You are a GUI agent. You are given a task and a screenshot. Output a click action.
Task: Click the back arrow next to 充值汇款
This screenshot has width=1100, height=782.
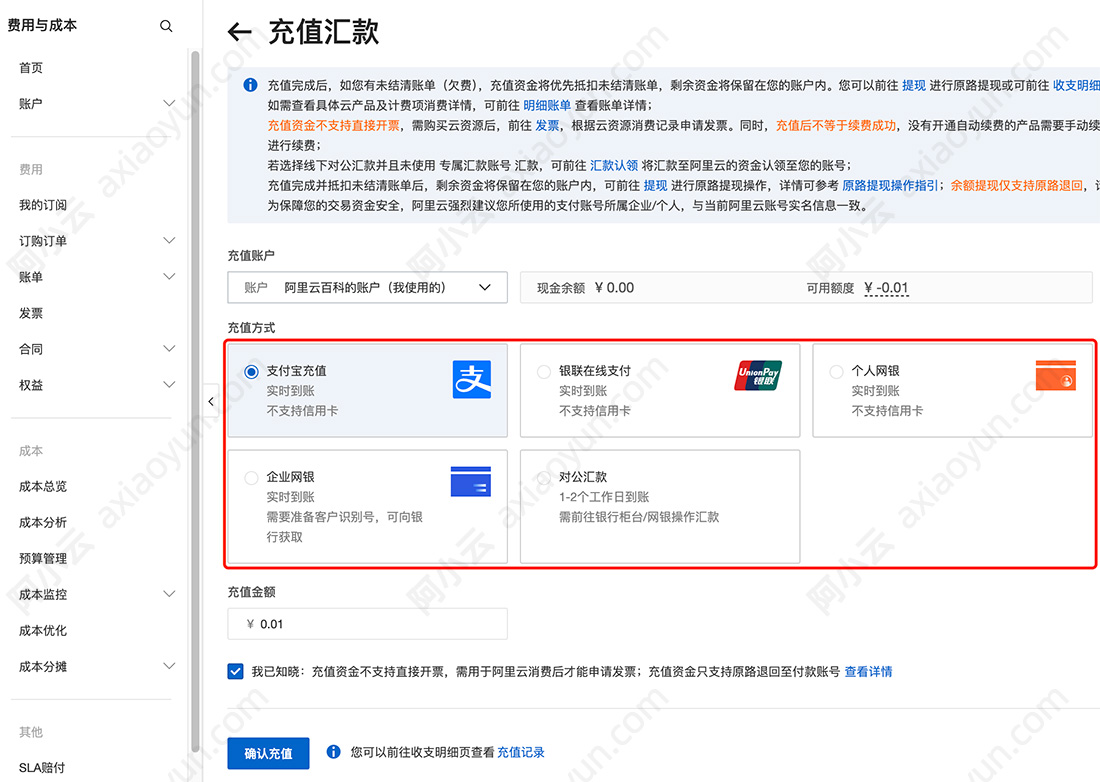[240, 31]
